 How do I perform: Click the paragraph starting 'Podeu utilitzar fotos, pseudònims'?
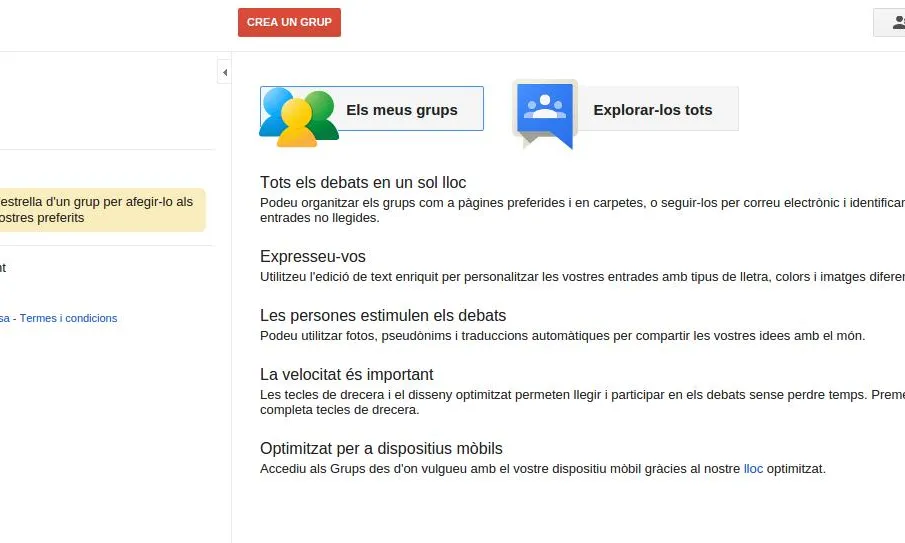563,336
